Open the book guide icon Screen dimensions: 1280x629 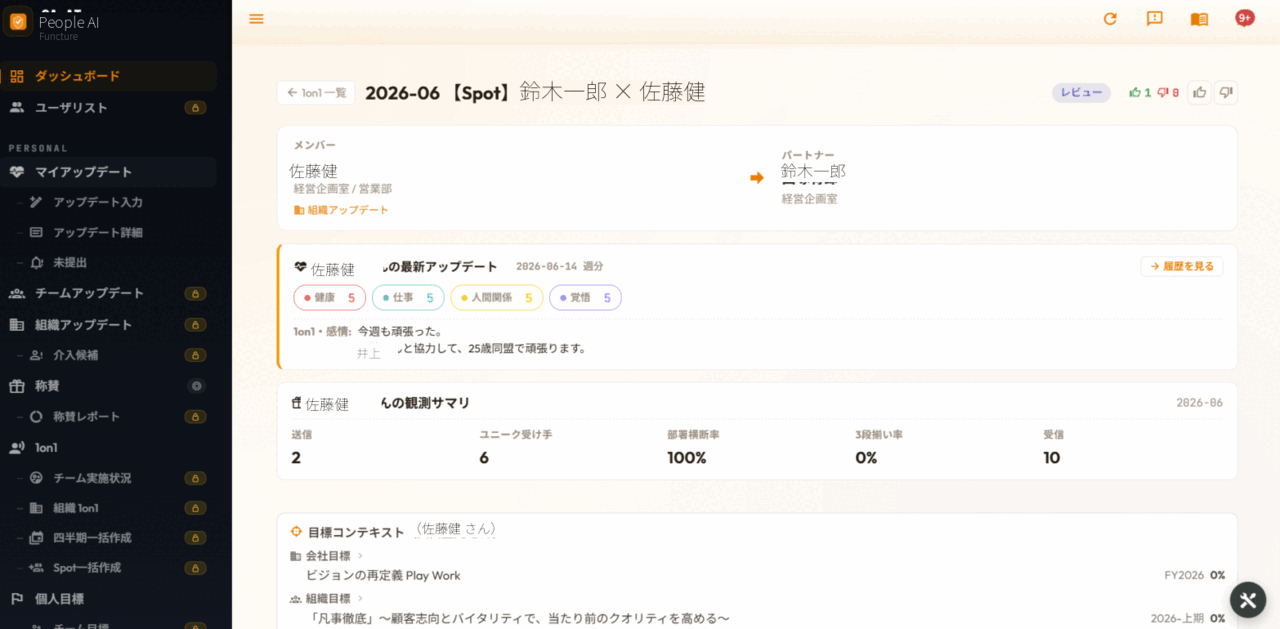tap(1199, 19)
